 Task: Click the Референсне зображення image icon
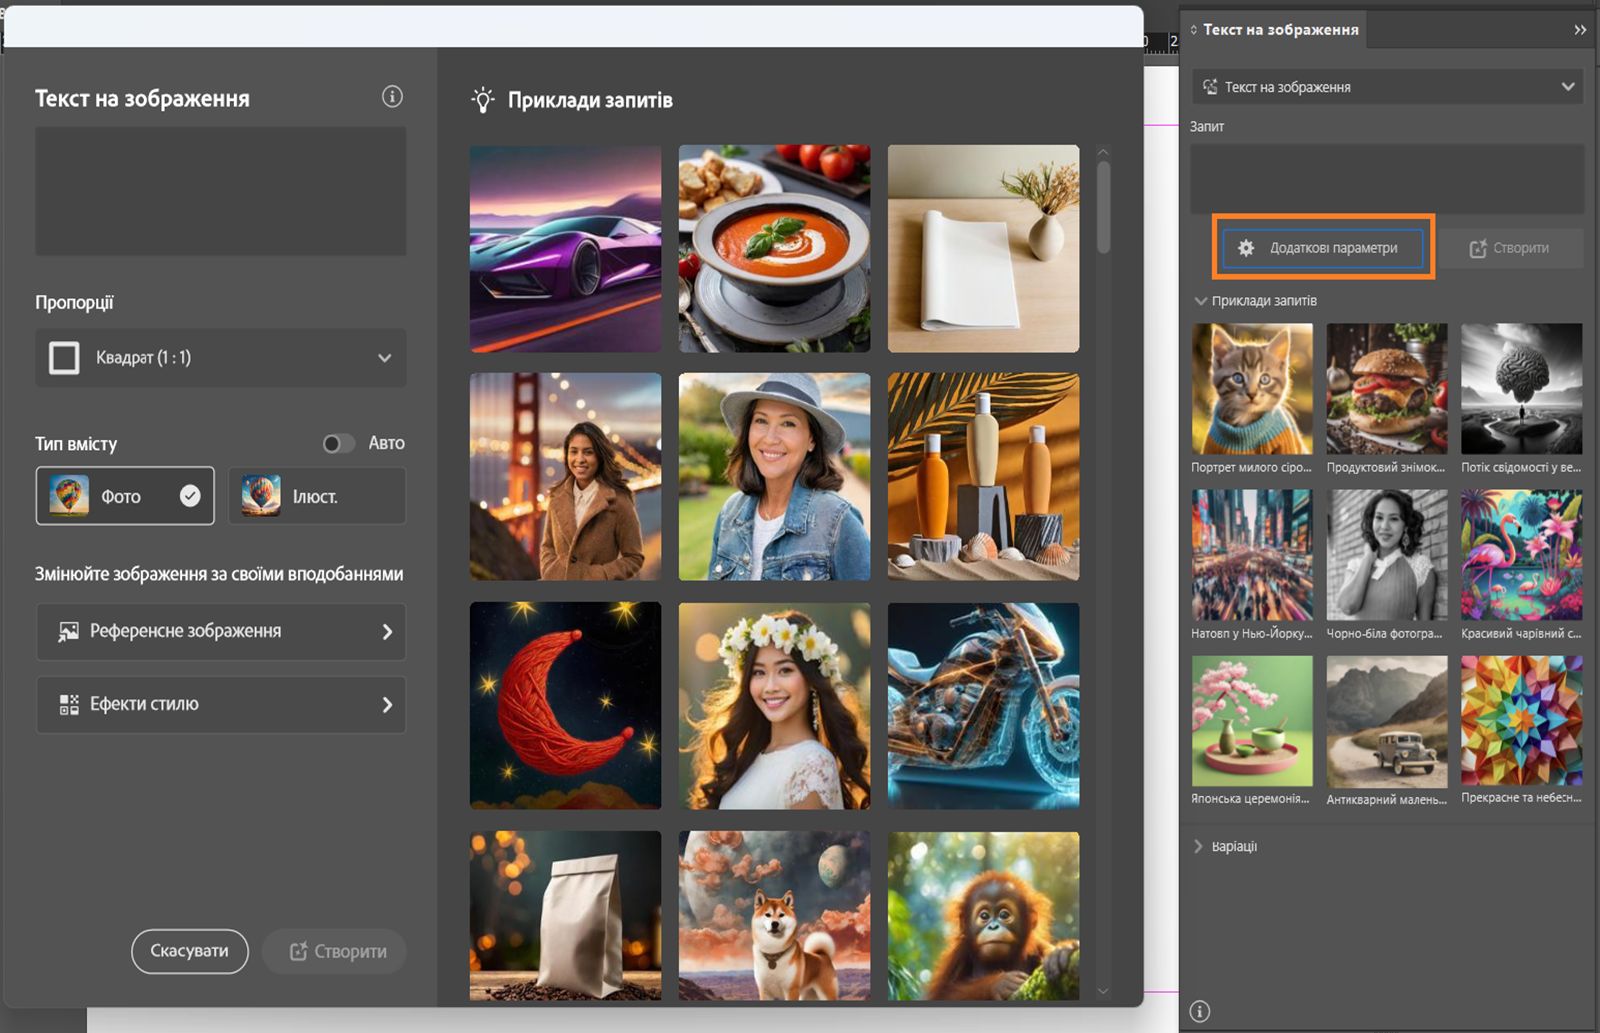pyautogui.click(x=68, y=632)
